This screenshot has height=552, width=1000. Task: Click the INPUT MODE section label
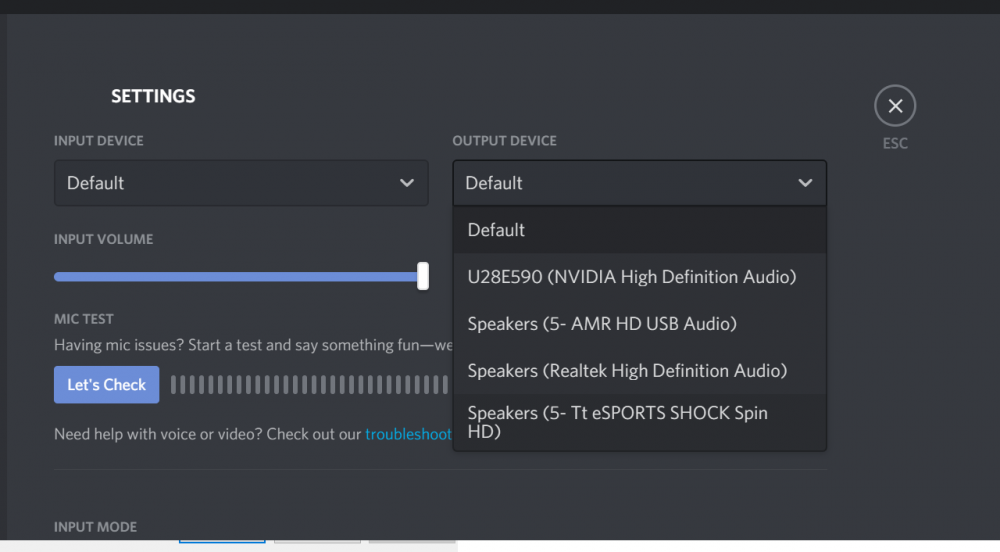pos(95,527)
